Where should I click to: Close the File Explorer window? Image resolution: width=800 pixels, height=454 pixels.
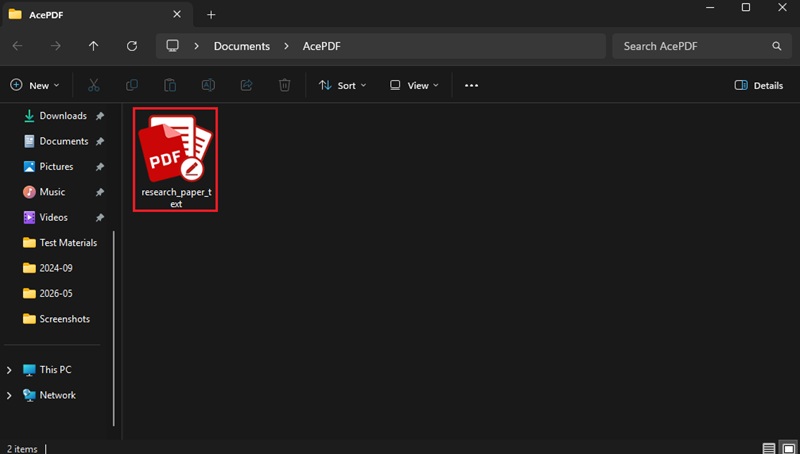point(782,7)
